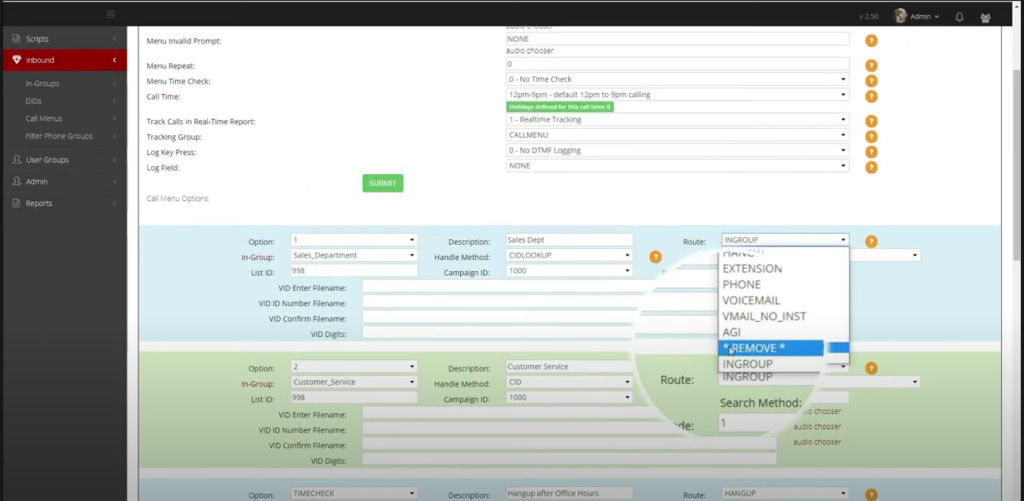Click the page vertical scrollbar
1024x501 pixels.
1018,163
